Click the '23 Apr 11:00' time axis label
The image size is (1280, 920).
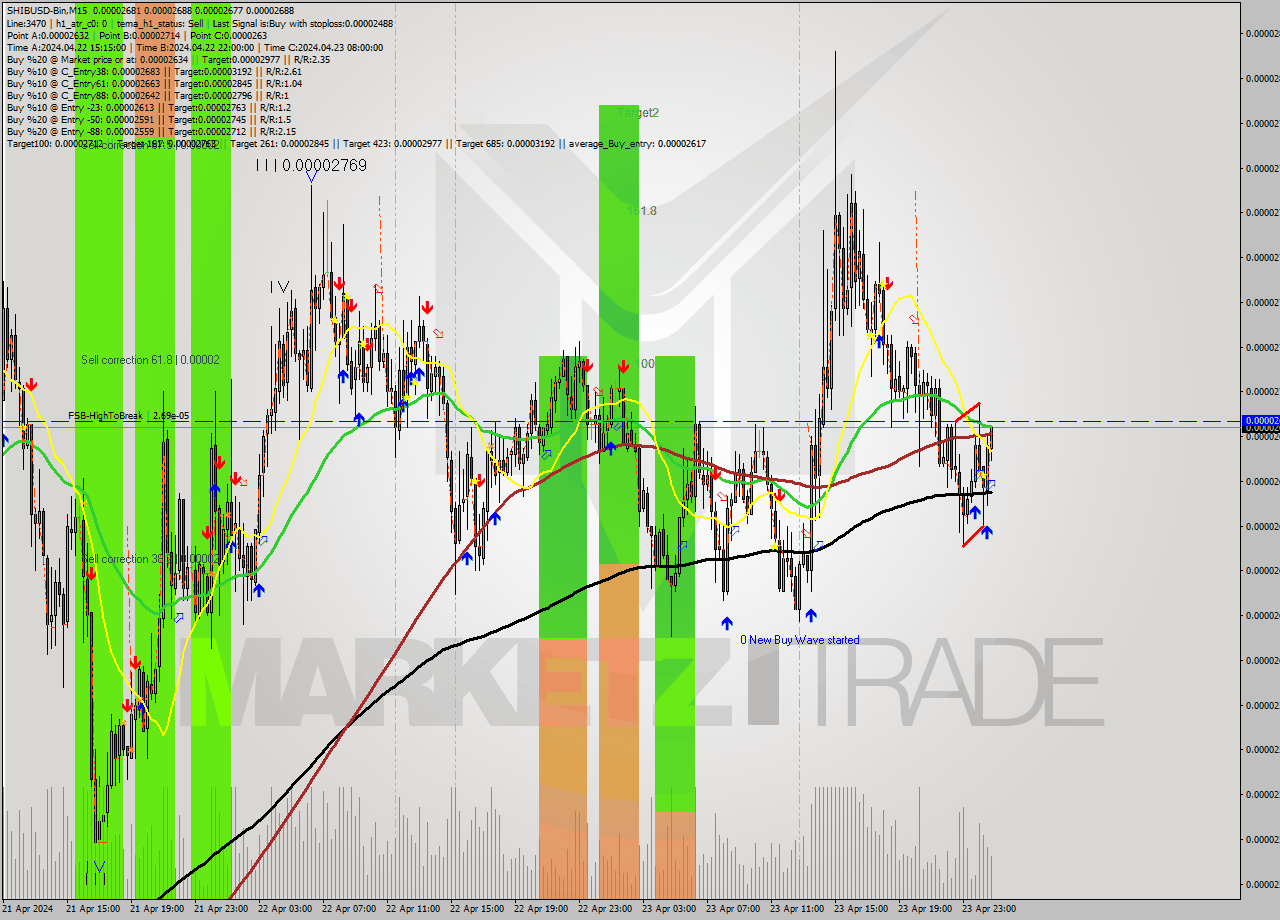click(797, 909)
